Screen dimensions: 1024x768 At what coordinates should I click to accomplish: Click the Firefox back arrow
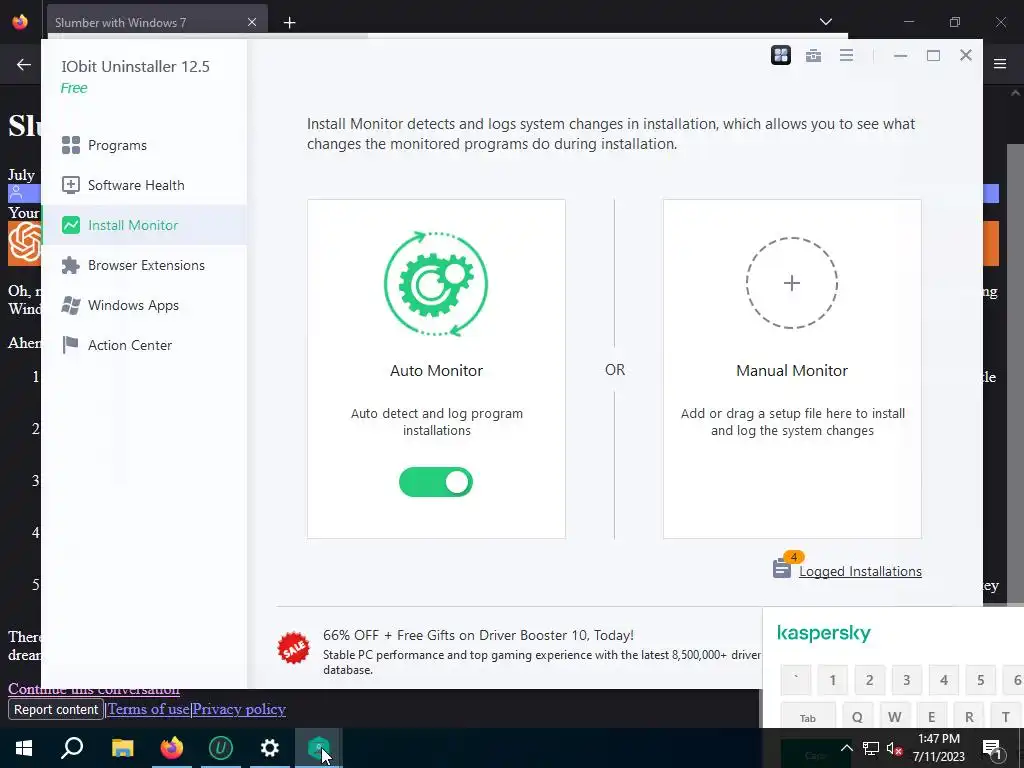pyautogui.click(x=24, y=64)
